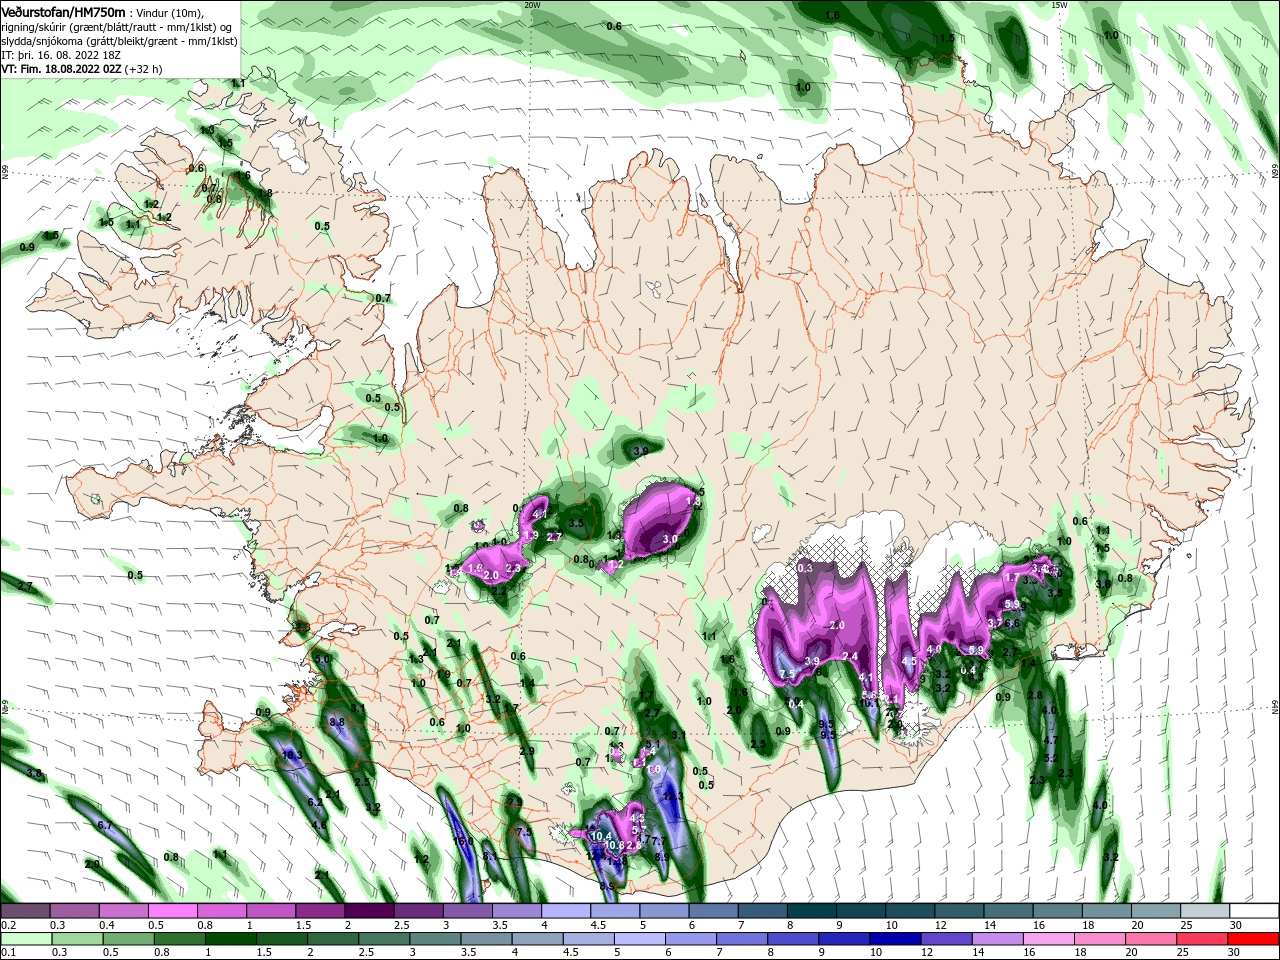Click the pink 0.5–0.8 swatch in upper legend row

point(173,911)
